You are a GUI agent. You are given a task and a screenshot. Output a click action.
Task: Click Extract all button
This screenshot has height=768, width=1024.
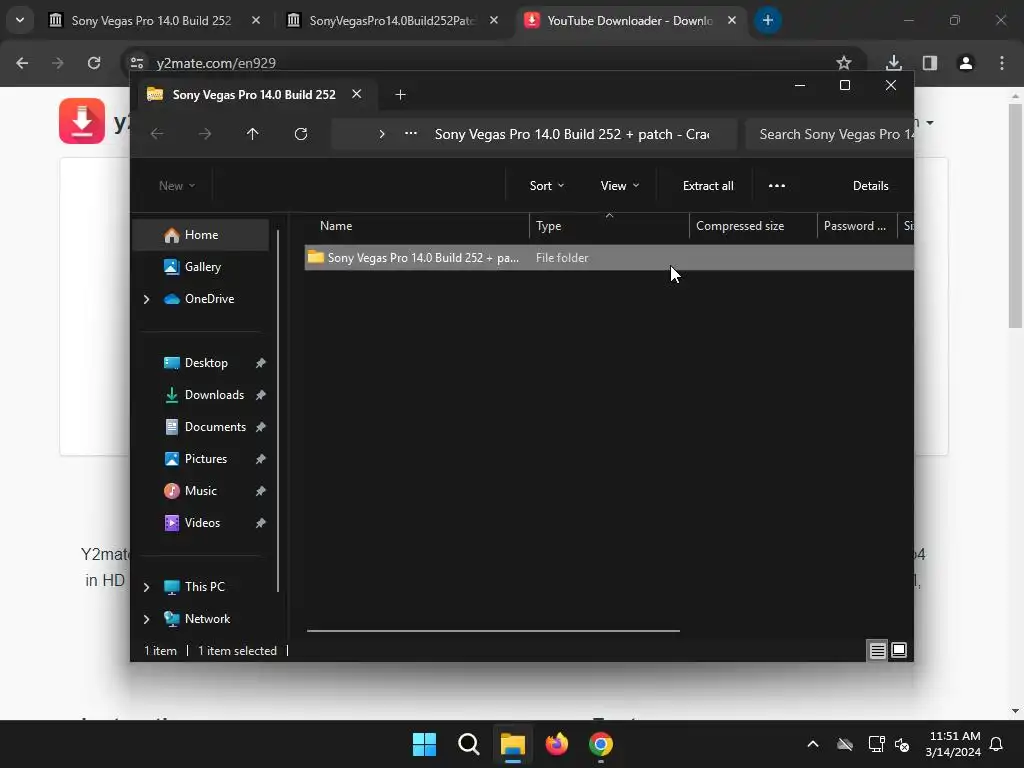pos(708,186)
